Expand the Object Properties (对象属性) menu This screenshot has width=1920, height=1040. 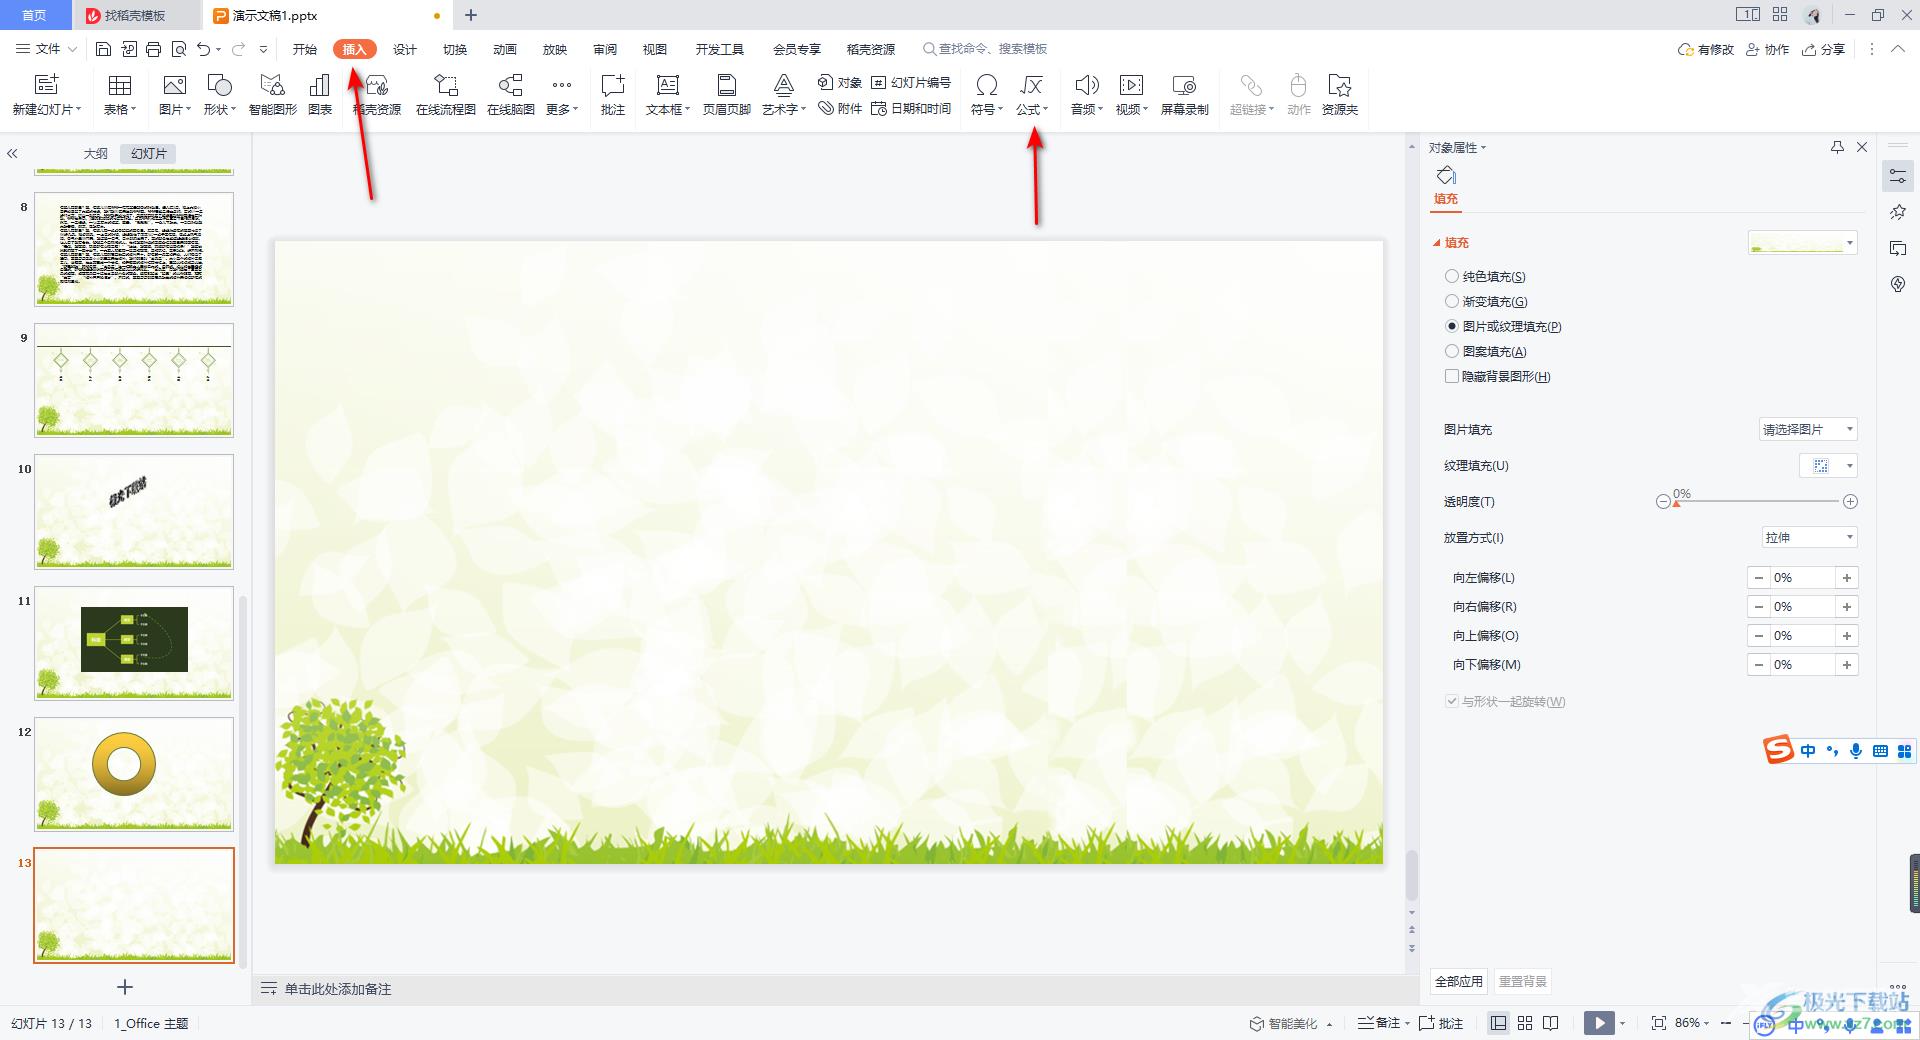click(x=1457, y=148)
